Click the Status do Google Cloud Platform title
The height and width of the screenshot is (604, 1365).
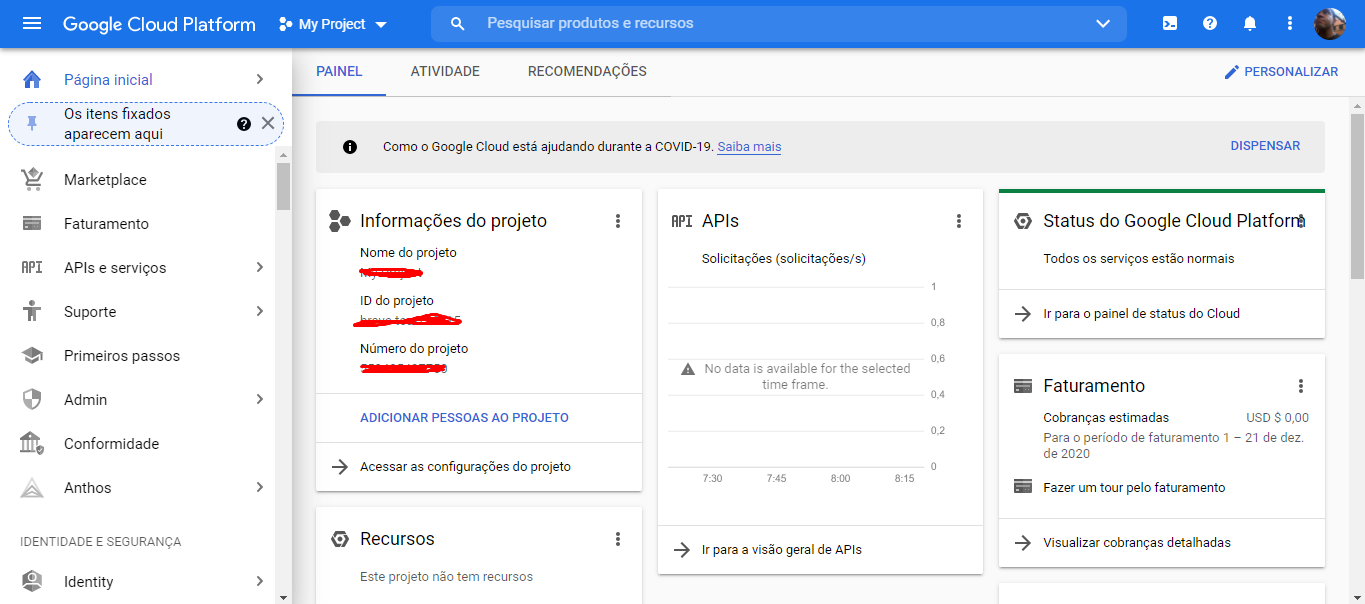1174,221
